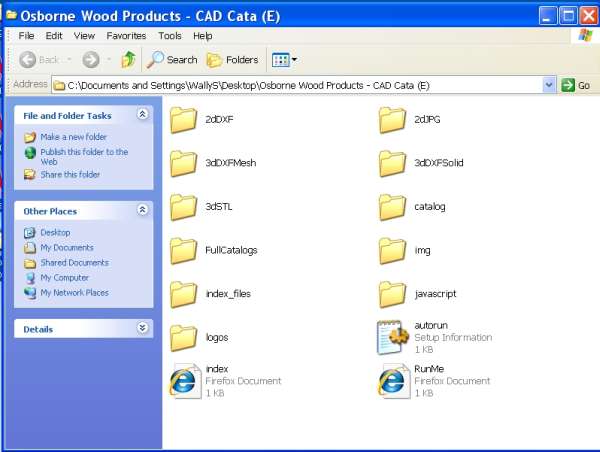
Task: Minimize the explorer window
Action: click(x=548, y=16)
